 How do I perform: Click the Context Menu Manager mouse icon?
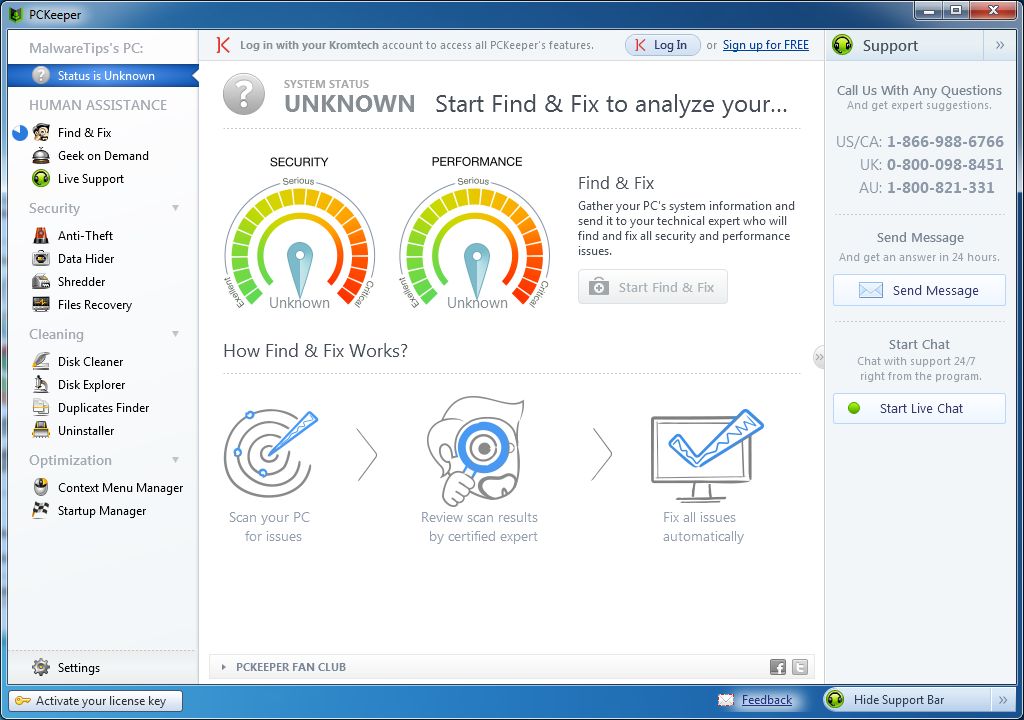tap(41, 487)
